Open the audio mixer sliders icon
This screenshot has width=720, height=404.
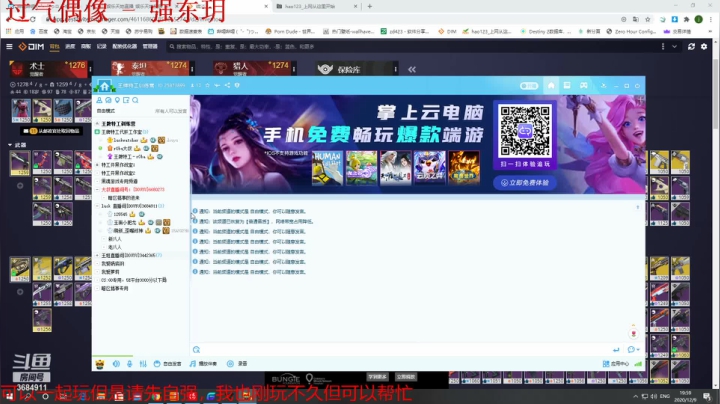(143, 364)
